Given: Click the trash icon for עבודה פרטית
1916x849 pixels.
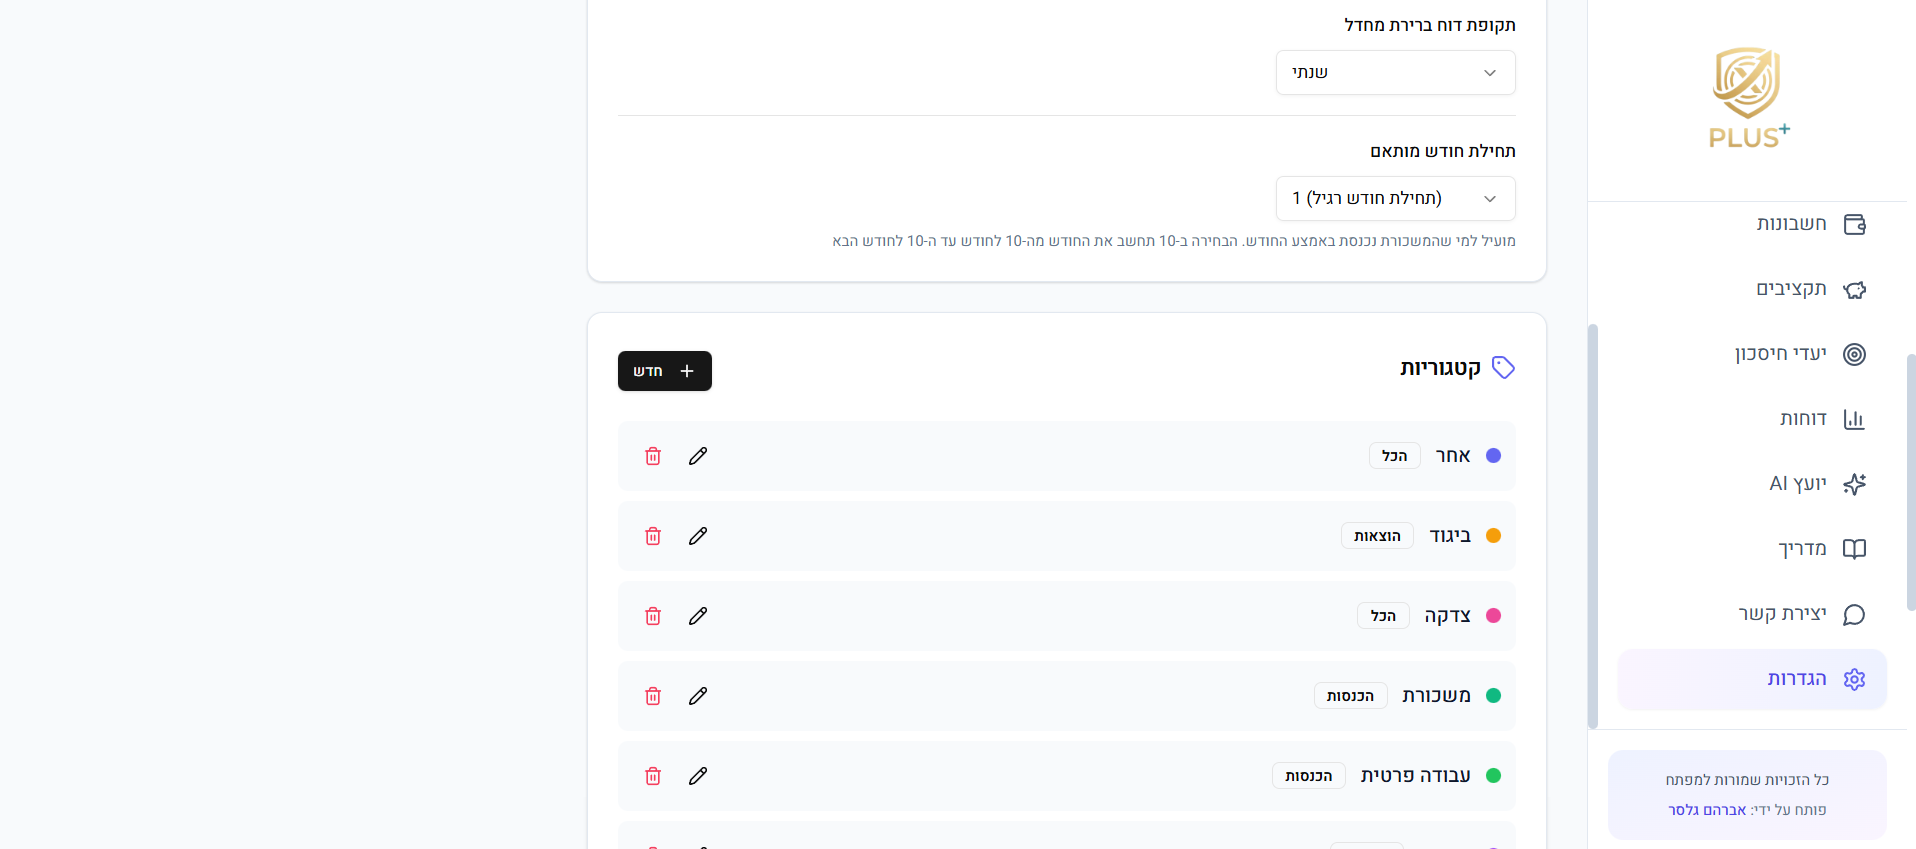Looking at the screenshot, I should tap(653, 776).
